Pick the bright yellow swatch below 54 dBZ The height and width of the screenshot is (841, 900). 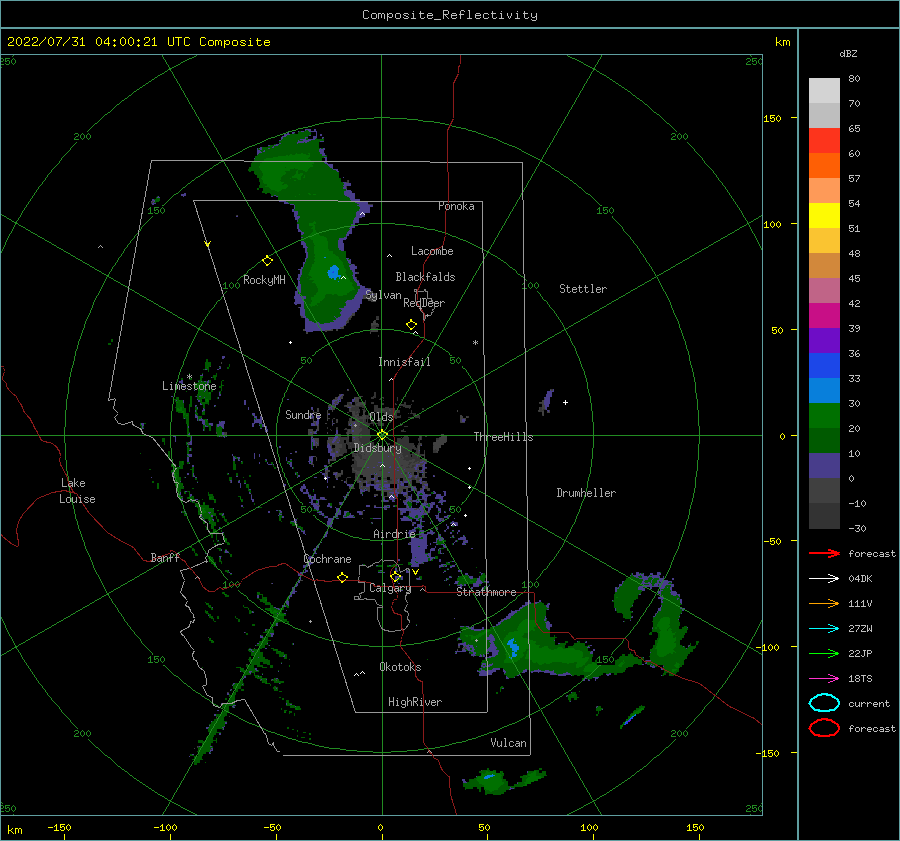pyautogui.click(x=824, y=215)
